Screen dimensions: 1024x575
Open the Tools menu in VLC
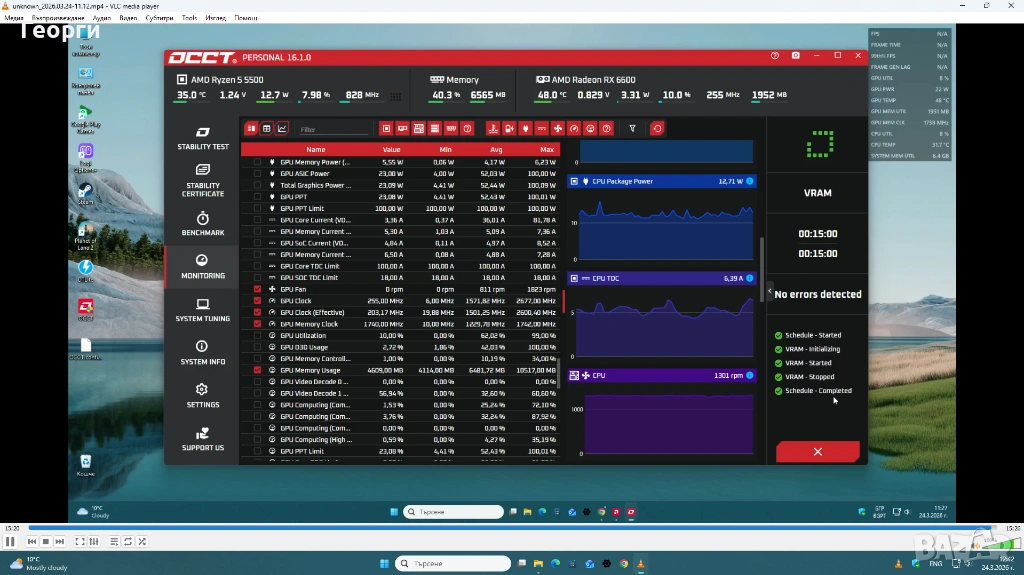(189, 18)
